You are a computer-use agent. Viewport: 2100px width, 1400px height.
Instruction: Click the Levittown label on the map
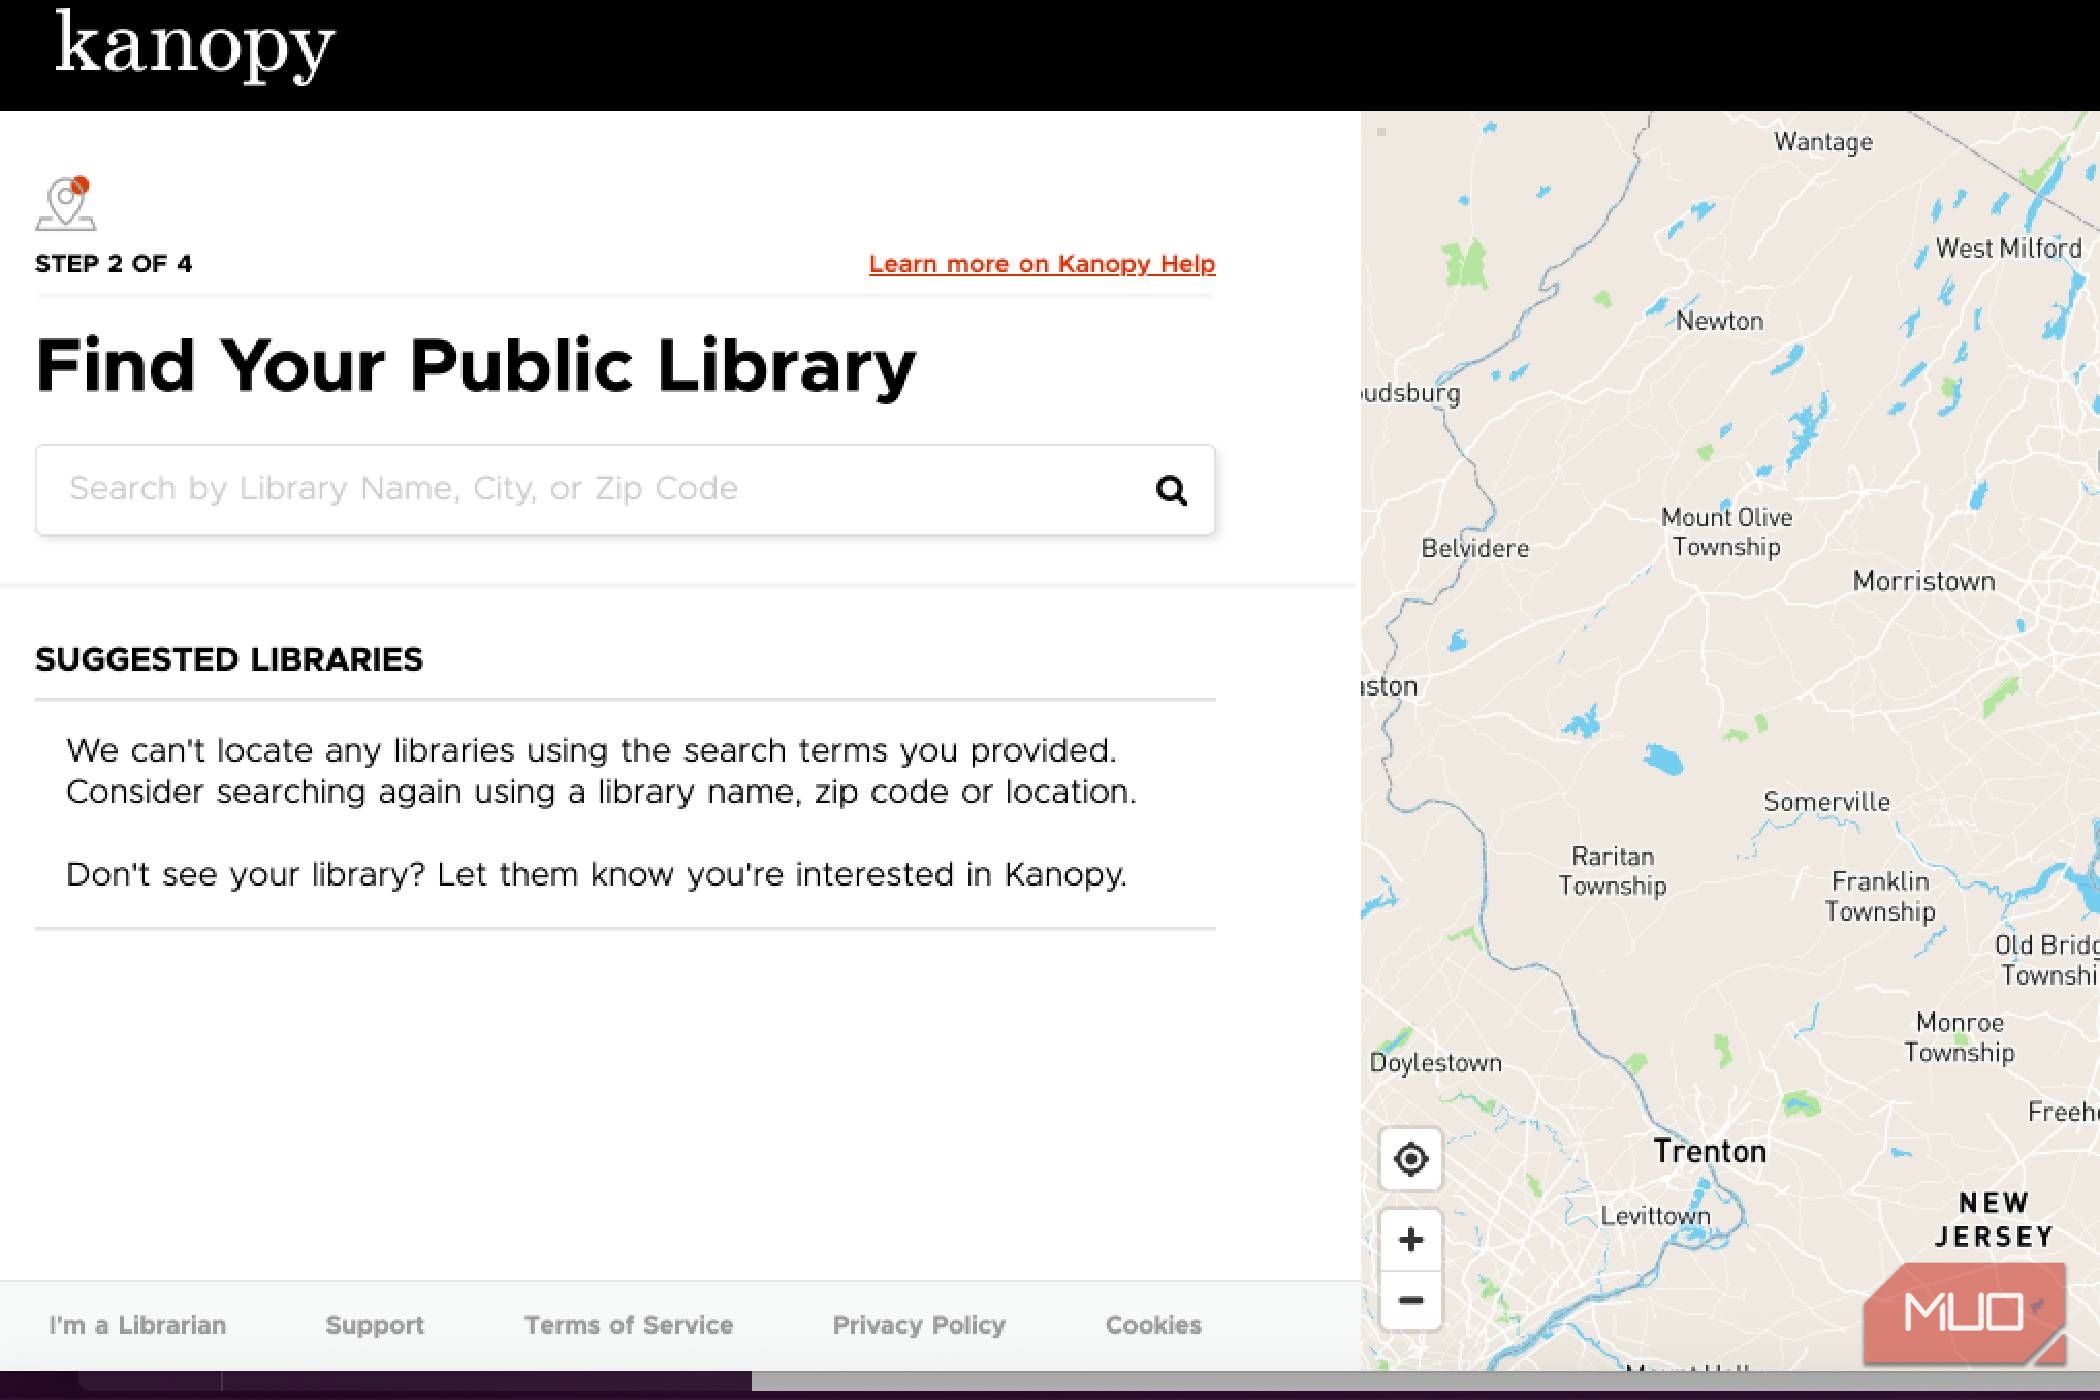(x=1655, y=1216)
